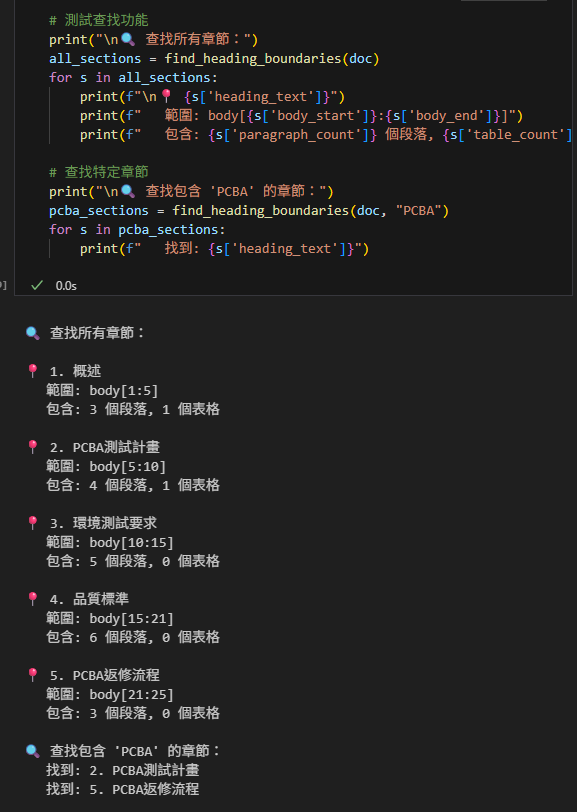
Task: Click the 'for s in pcba_sections:' line
Action: click(137, 229)
